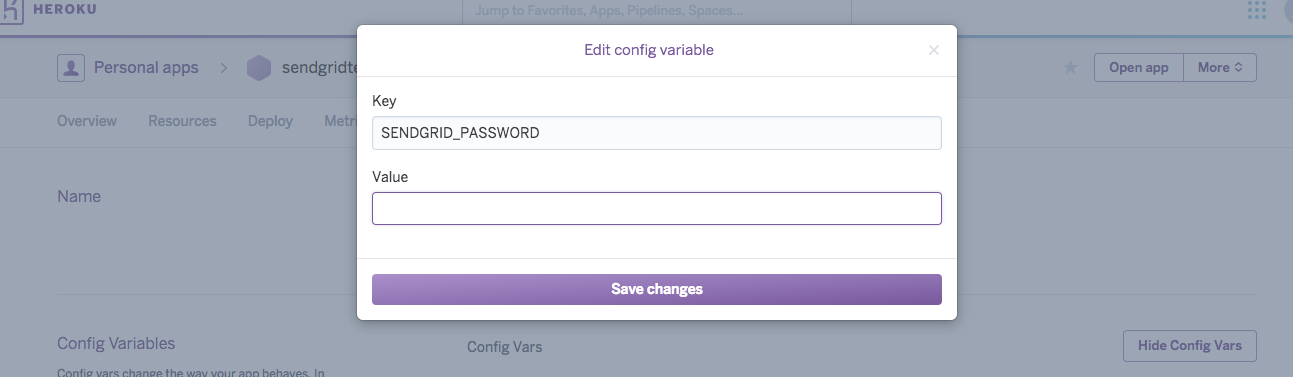Click the Key field containing SENDGRID_PASSWORD
Screen dimensions: 1293x377
pyautogui.click(x=656, y=133)
